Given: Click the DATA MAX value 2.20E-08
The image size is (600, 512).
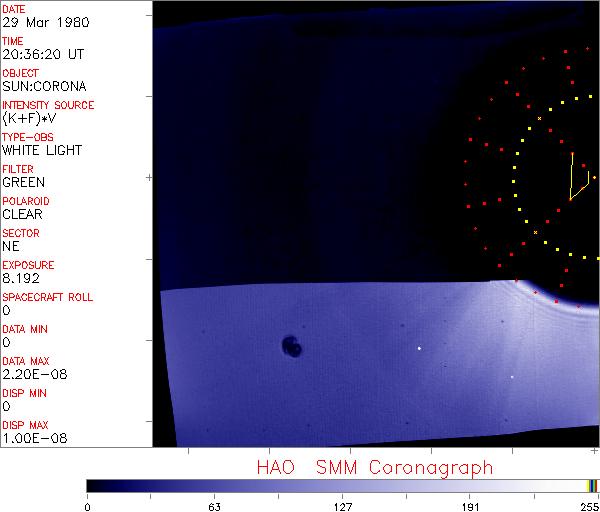Looking at the screenshot, I should 33,375.
